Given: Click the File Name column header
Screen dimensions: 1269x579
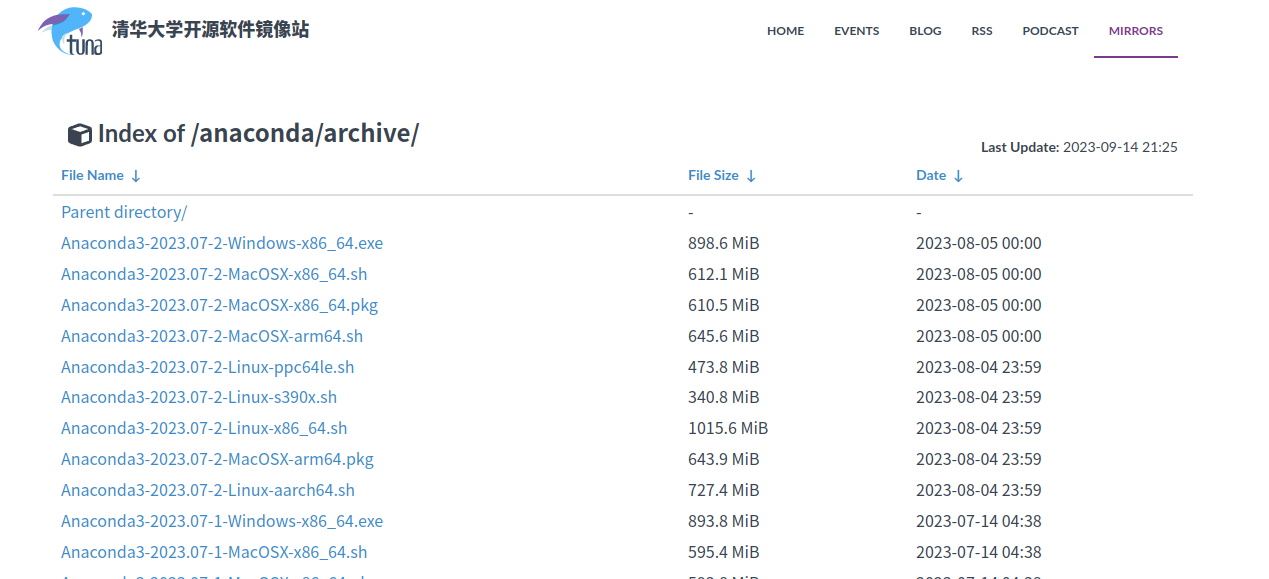Looking at the screenshot, I should pyautogui.click(x=92, y=175).
